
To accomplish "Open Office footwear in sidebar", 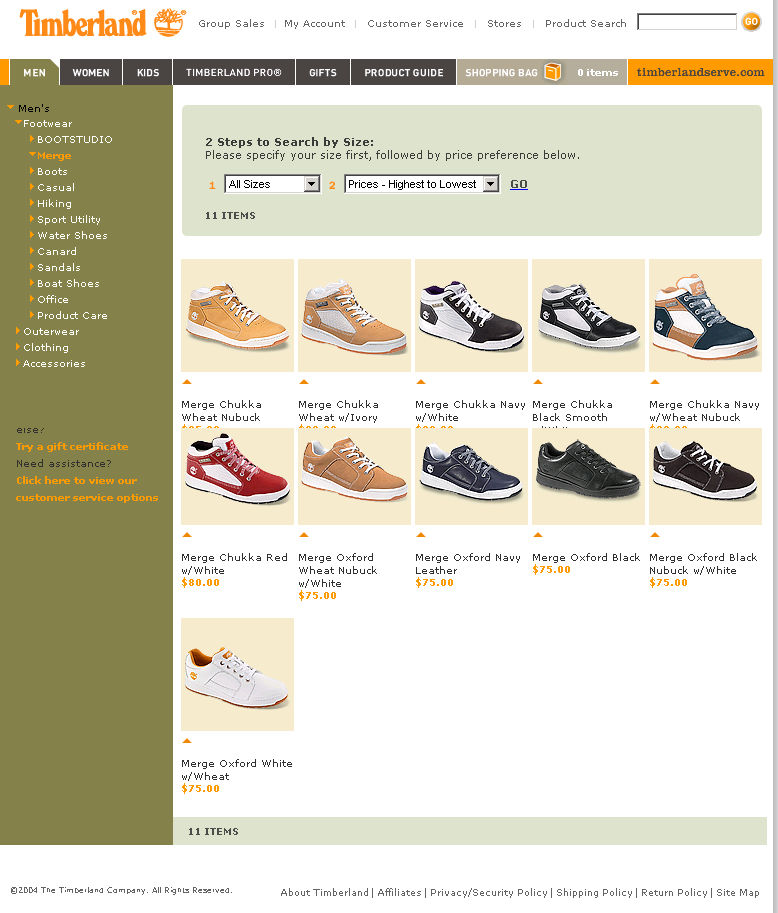I will coord(53,299).
